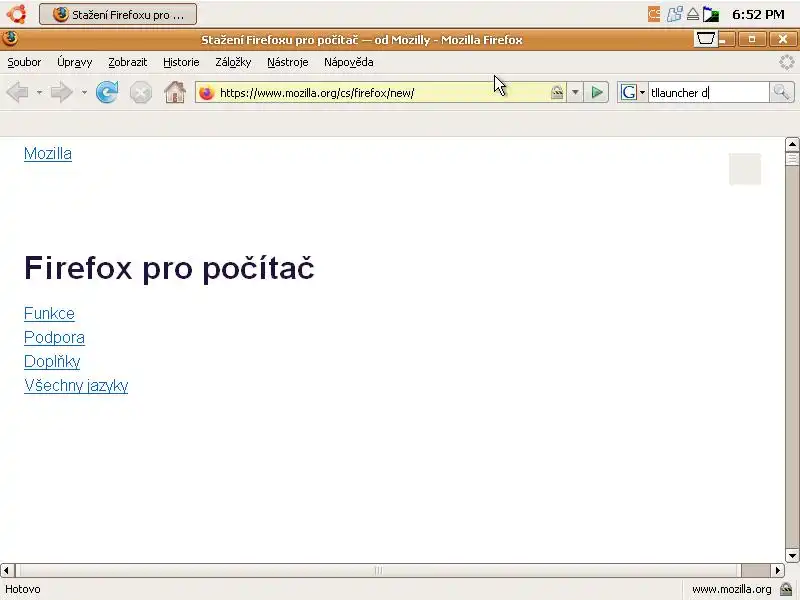Click the vertical scrollbar down arrow
This screenshot has height=600, width=800.
[x=792, y=555]
